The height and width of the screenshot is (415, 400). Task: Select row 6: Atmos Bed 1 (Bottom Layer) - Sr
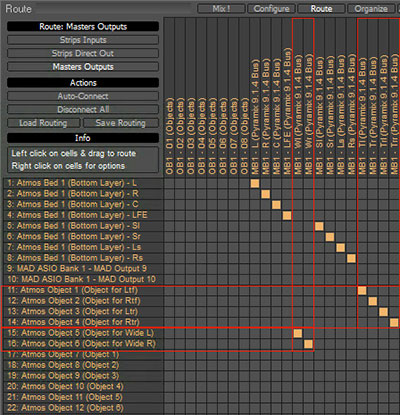tap(84, 236)
